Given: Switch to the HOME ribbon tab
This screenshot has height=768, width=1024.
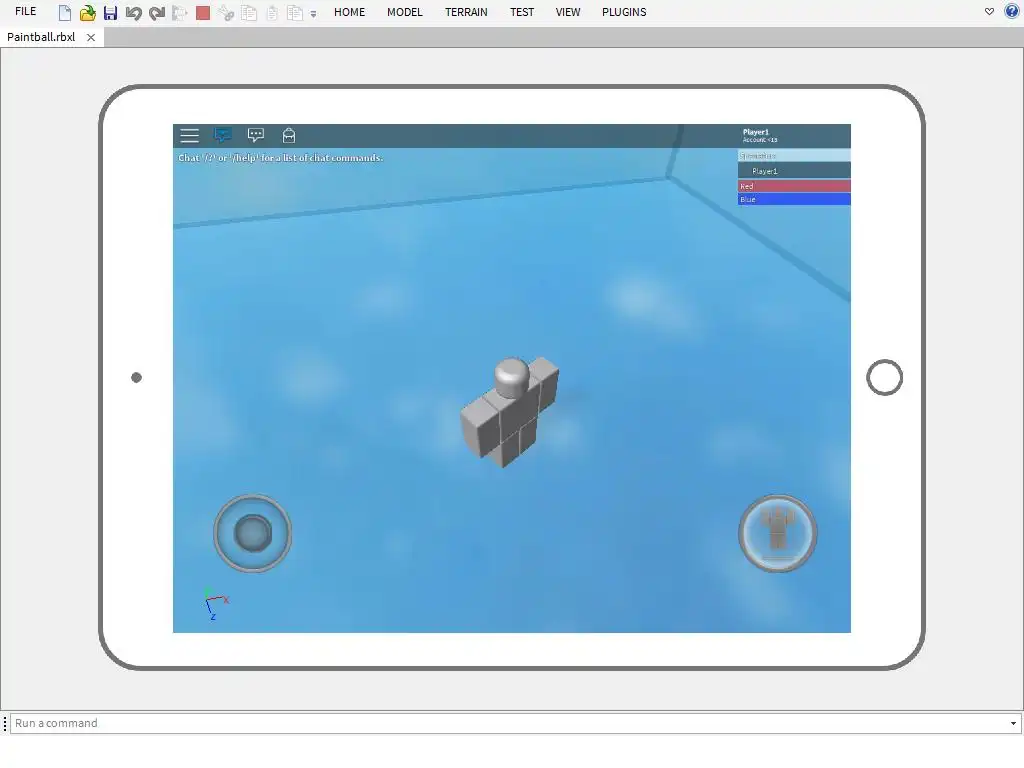Looking at the screenshot, I should [x=349, y=12].
